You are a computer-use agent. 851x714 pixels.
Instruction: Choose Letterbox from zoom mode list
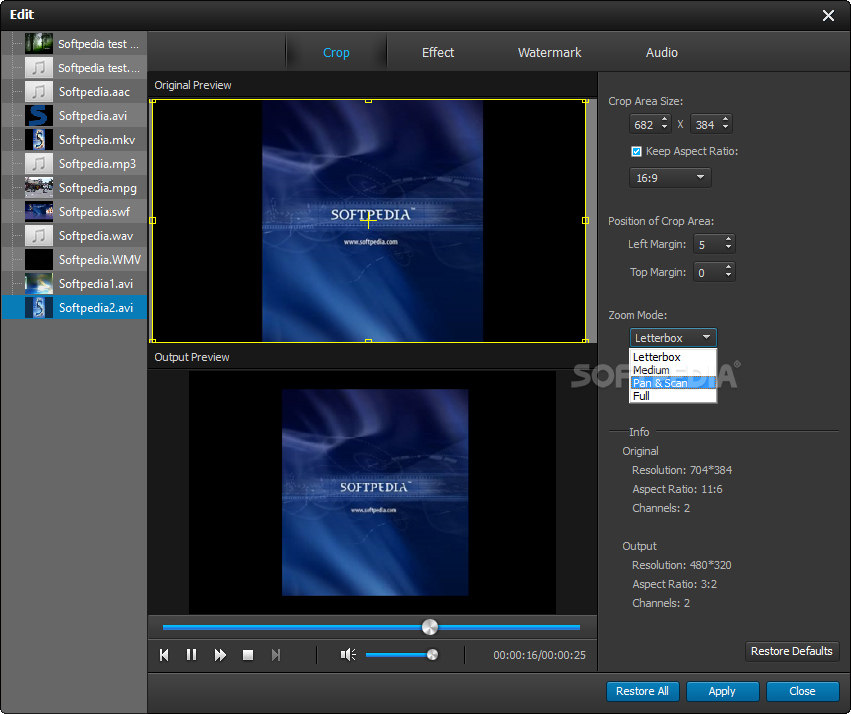pyautogui.click(x=673, y=357)
